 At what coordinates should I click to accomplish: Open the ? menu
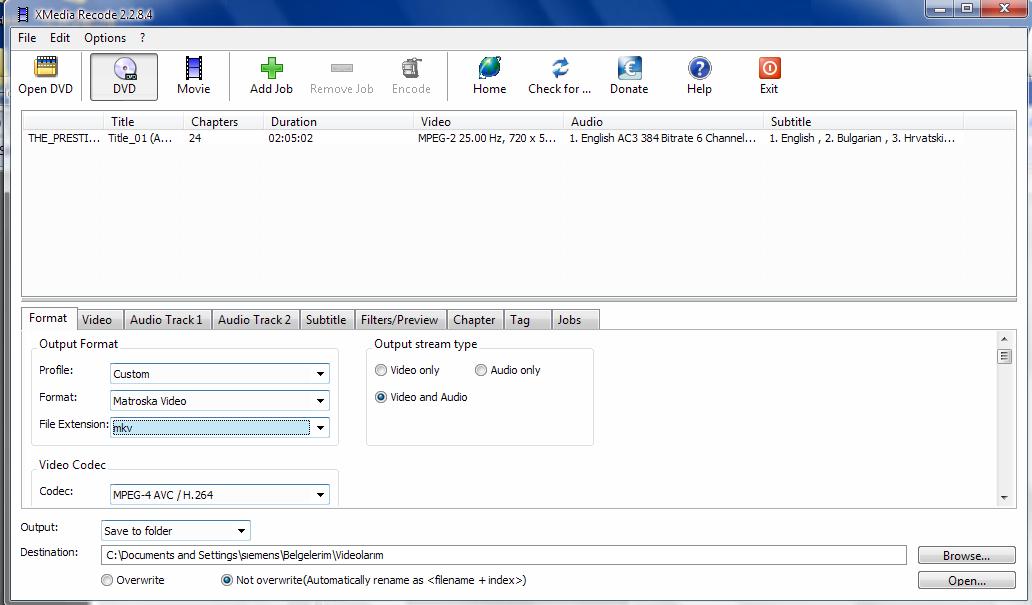coord(142,38)
